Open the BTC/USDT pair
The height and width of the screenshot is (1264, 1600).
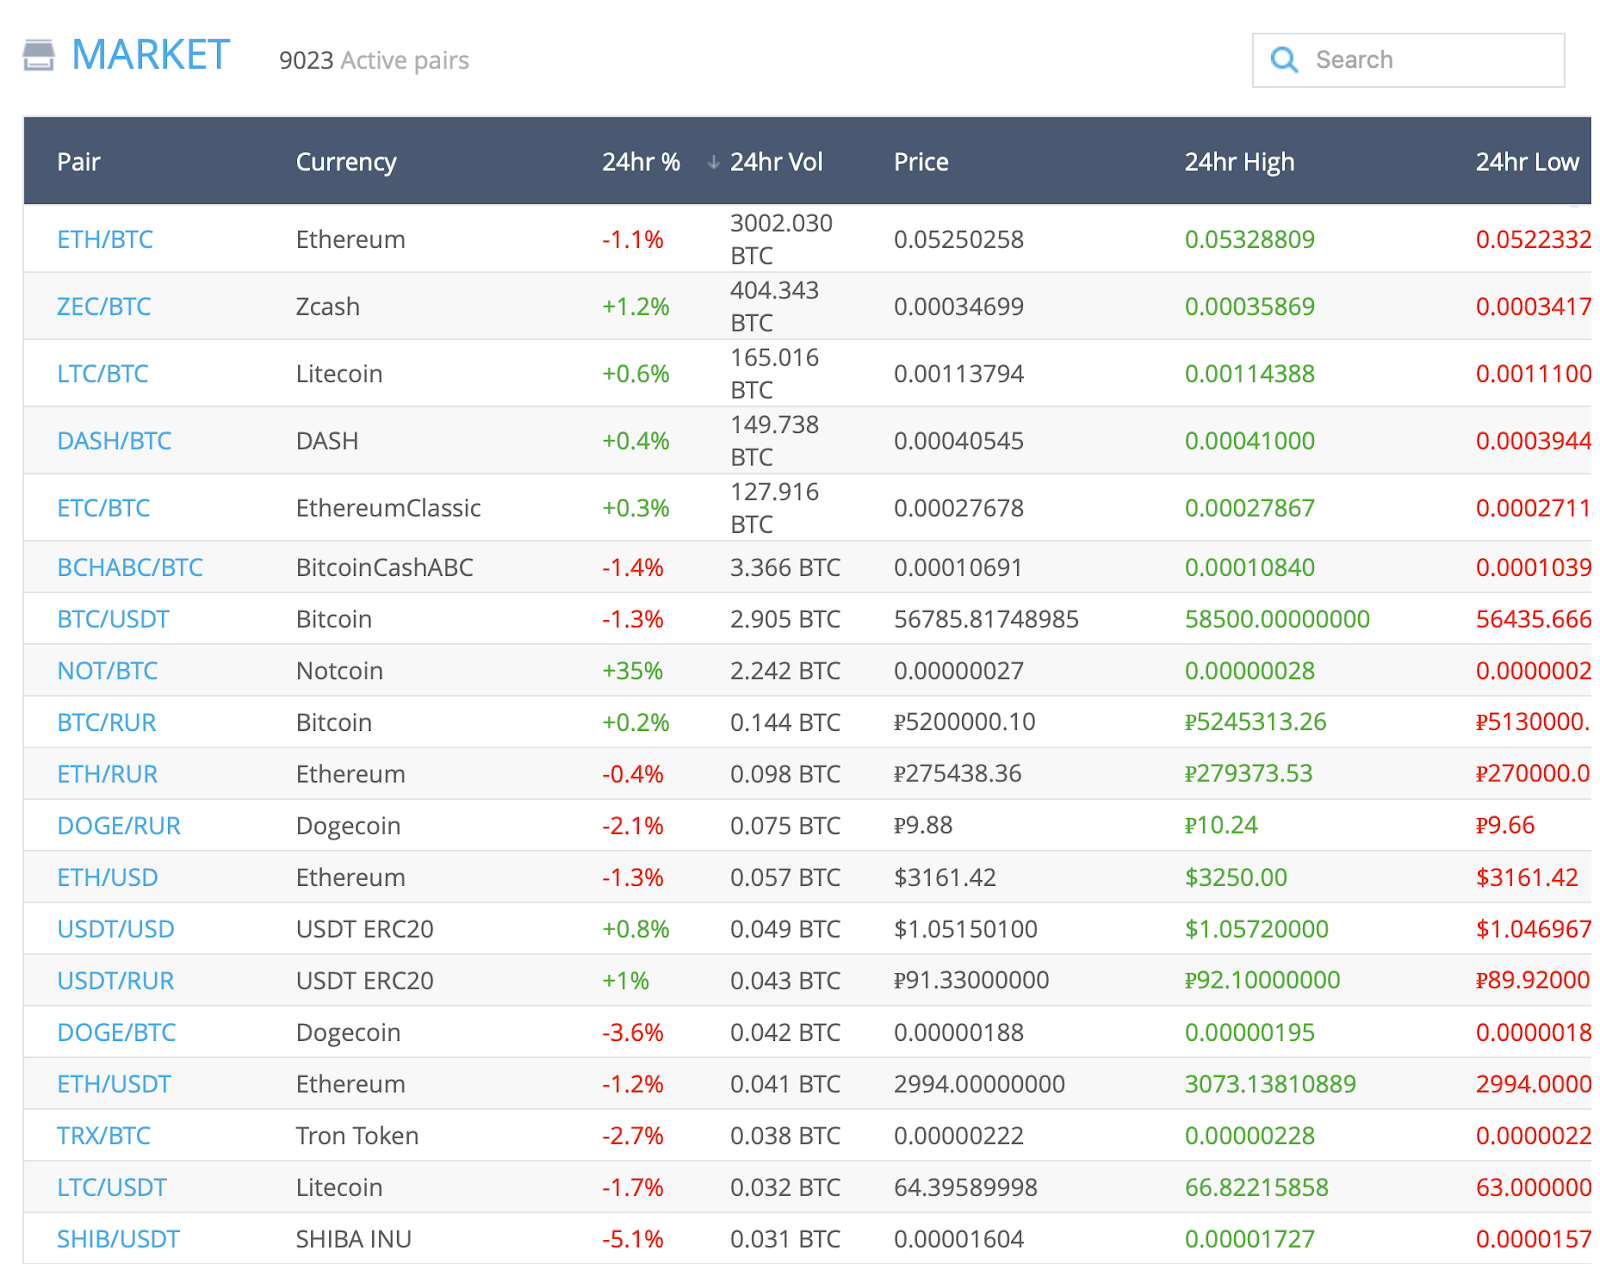(113, 619)
